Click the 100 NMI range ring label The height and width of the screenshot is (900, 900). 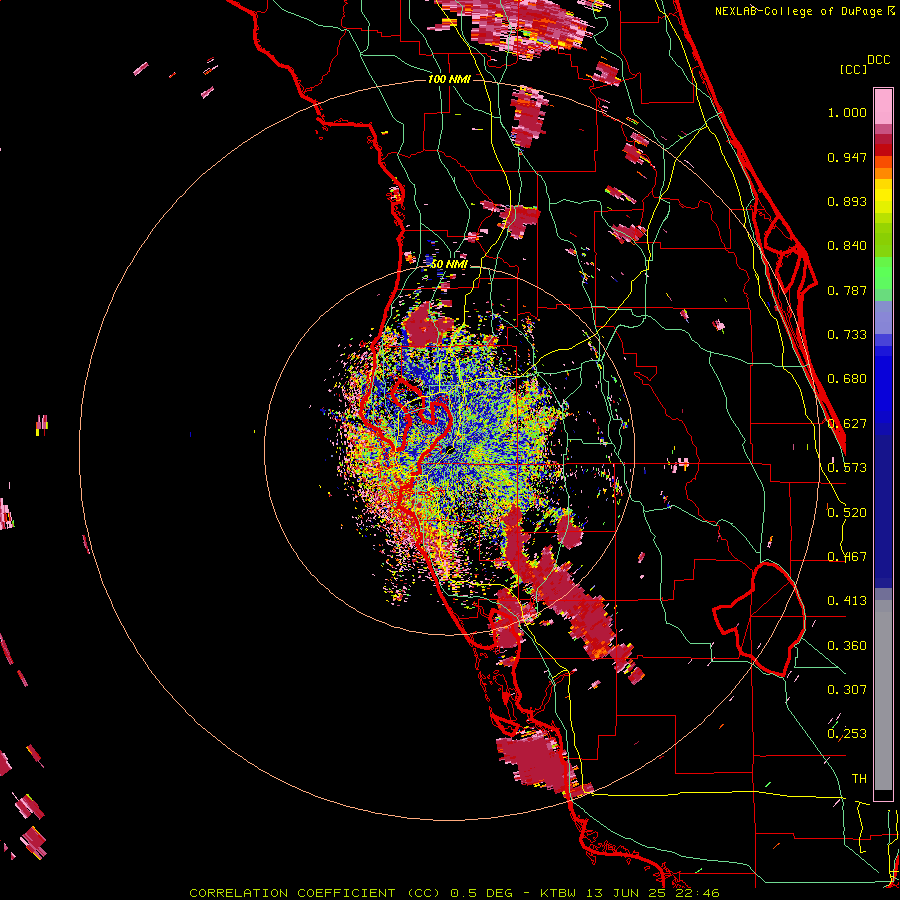point(449,79)
